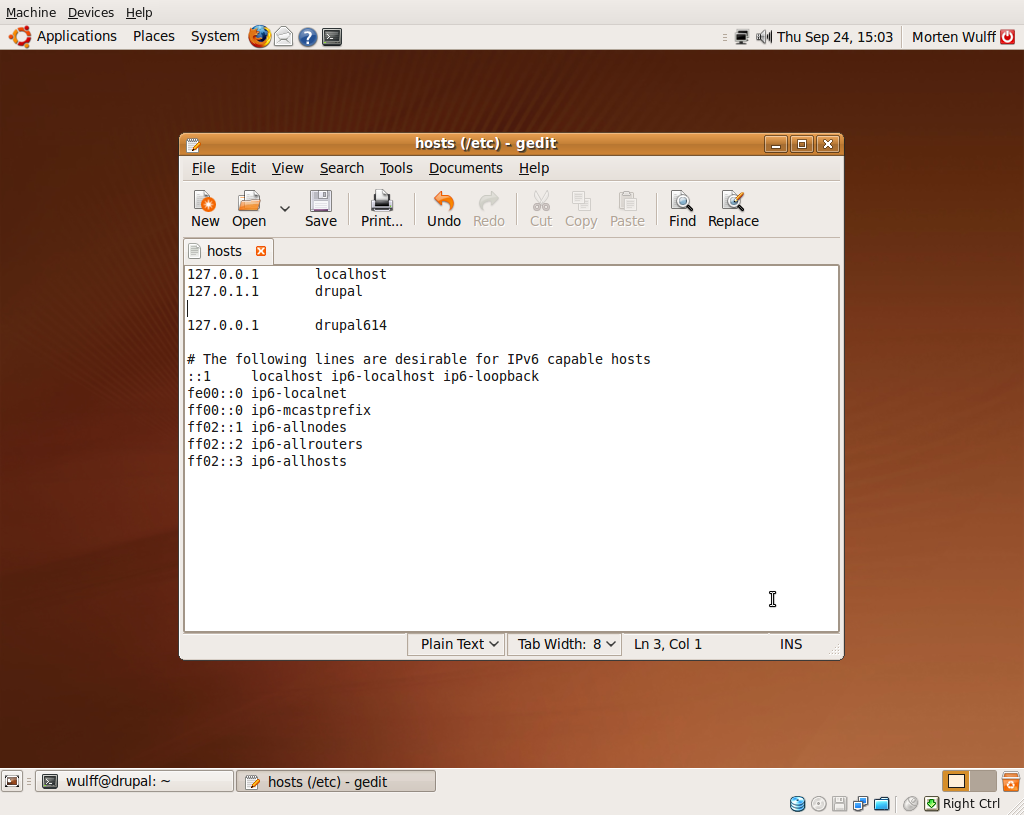The height and width of the screenshot is (815, 1024).
Task: Click the Cut scissors icon
Action: point(541,209)
